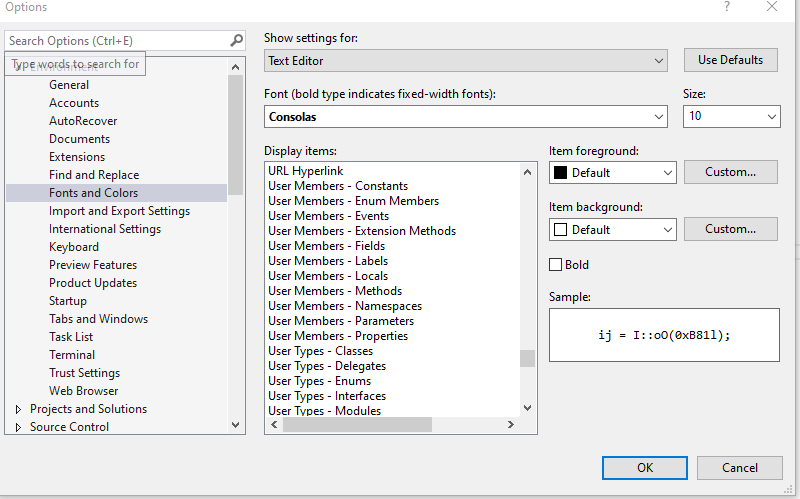This screenshot has height=499, width=800.
Task: Select User Types - Classes display item
Action: point(320,351)
